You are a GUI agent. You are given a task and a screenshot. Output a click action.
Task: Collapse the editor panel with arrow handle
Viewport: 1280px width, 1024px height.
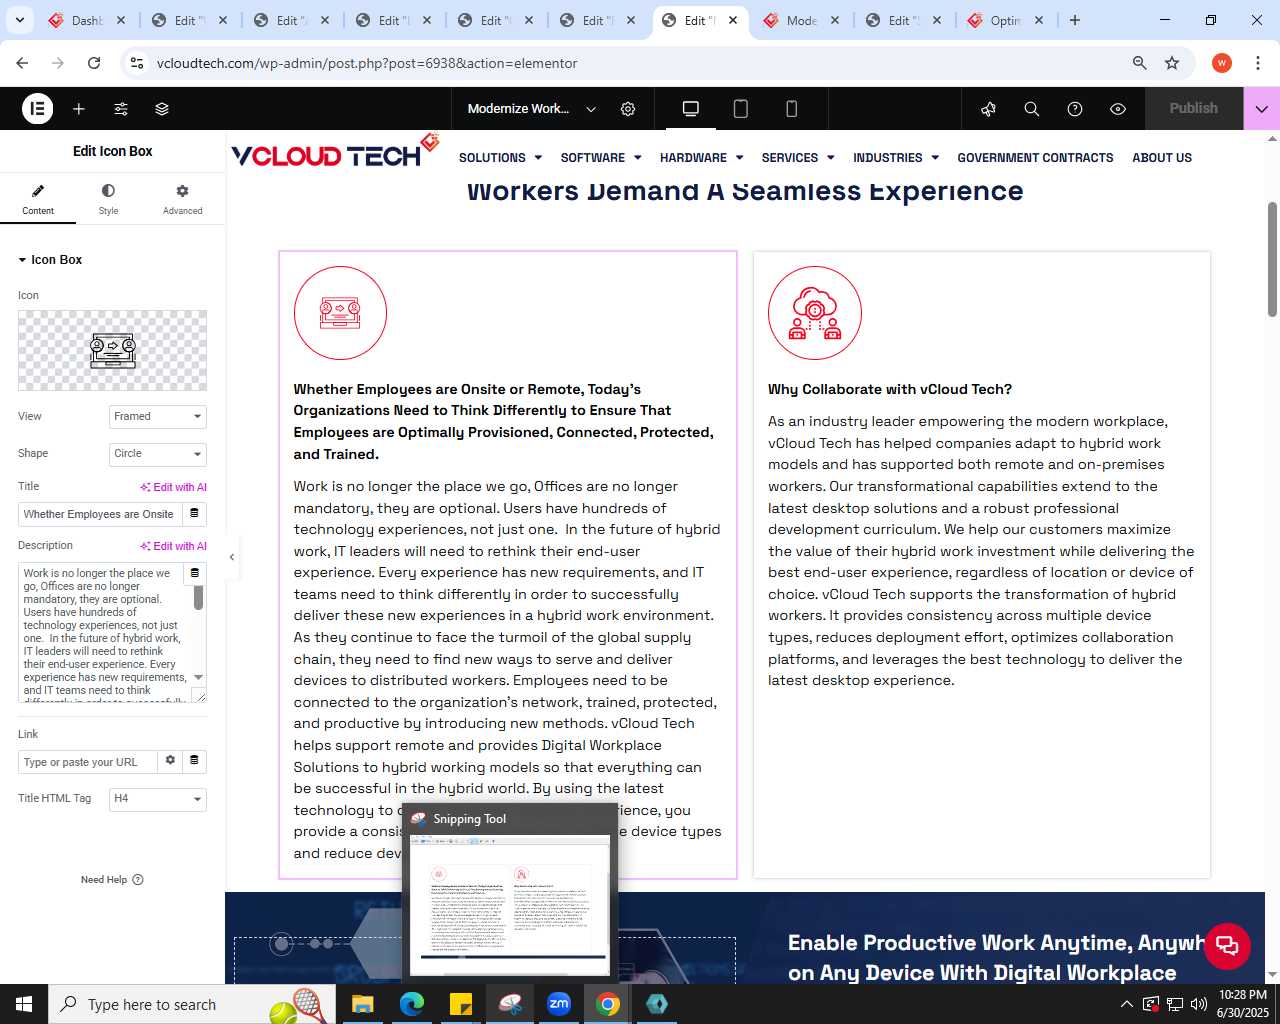point(232,557)
